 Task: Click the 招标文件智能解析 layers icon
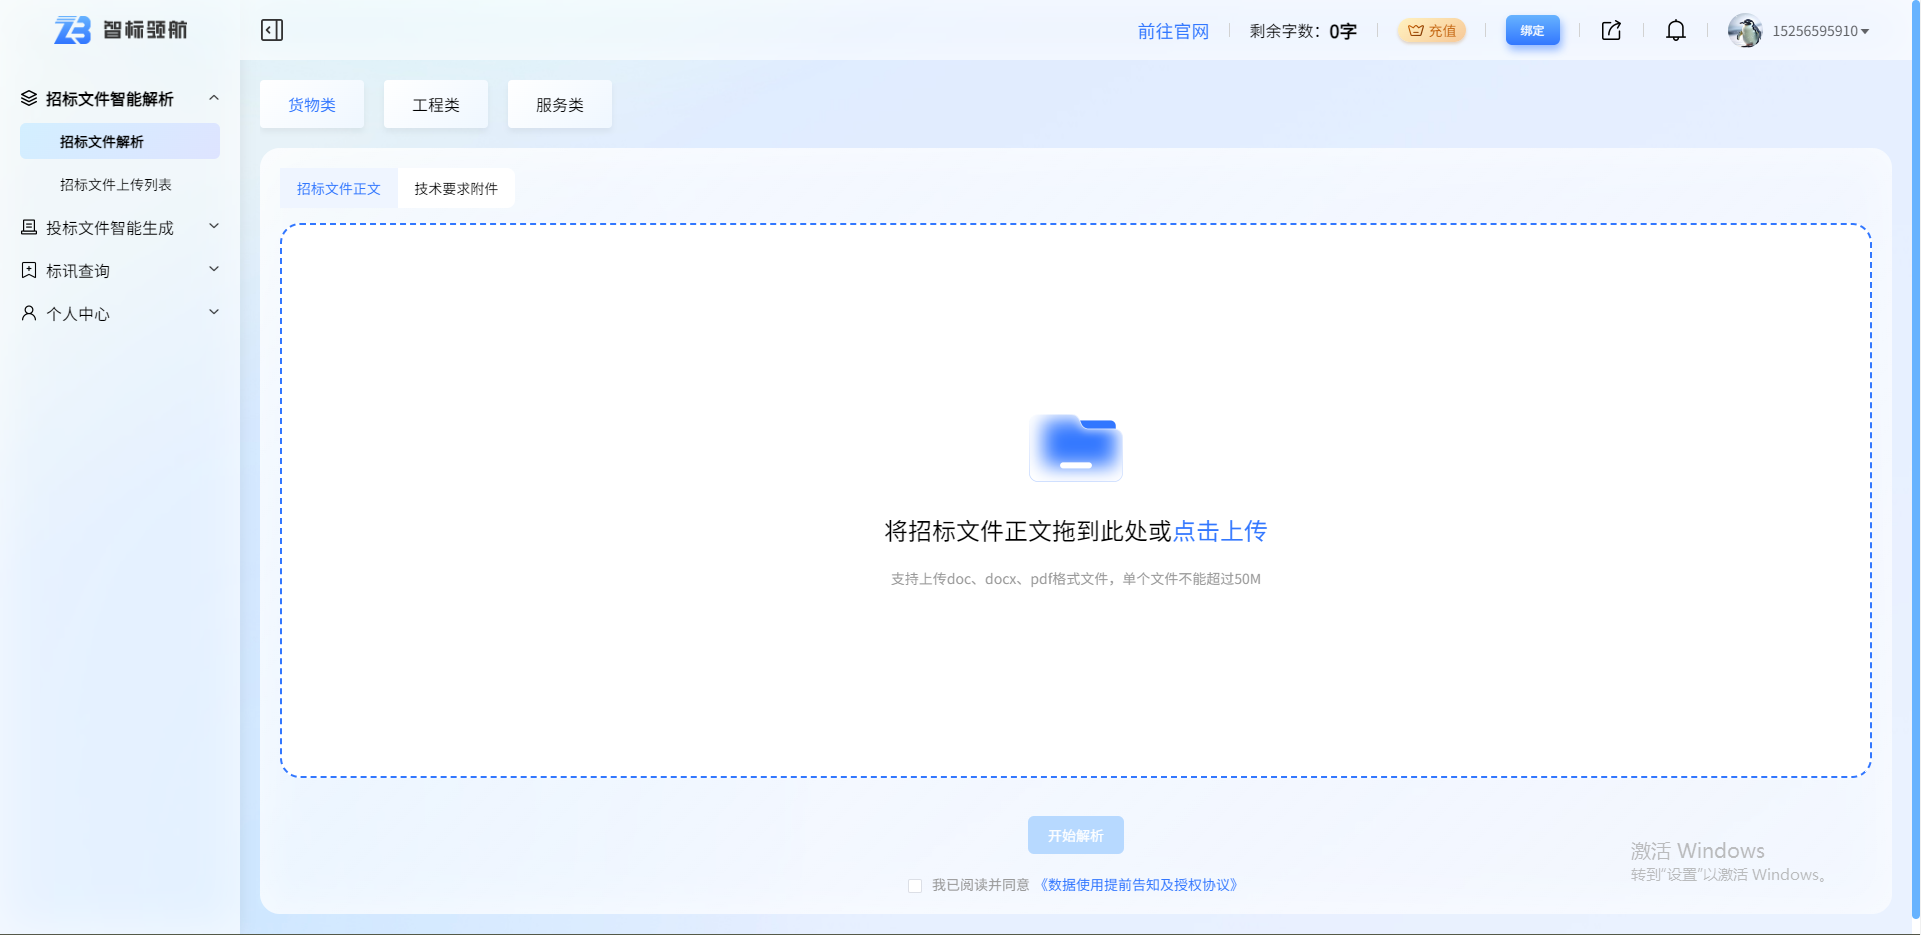click(x=28, y=97)
